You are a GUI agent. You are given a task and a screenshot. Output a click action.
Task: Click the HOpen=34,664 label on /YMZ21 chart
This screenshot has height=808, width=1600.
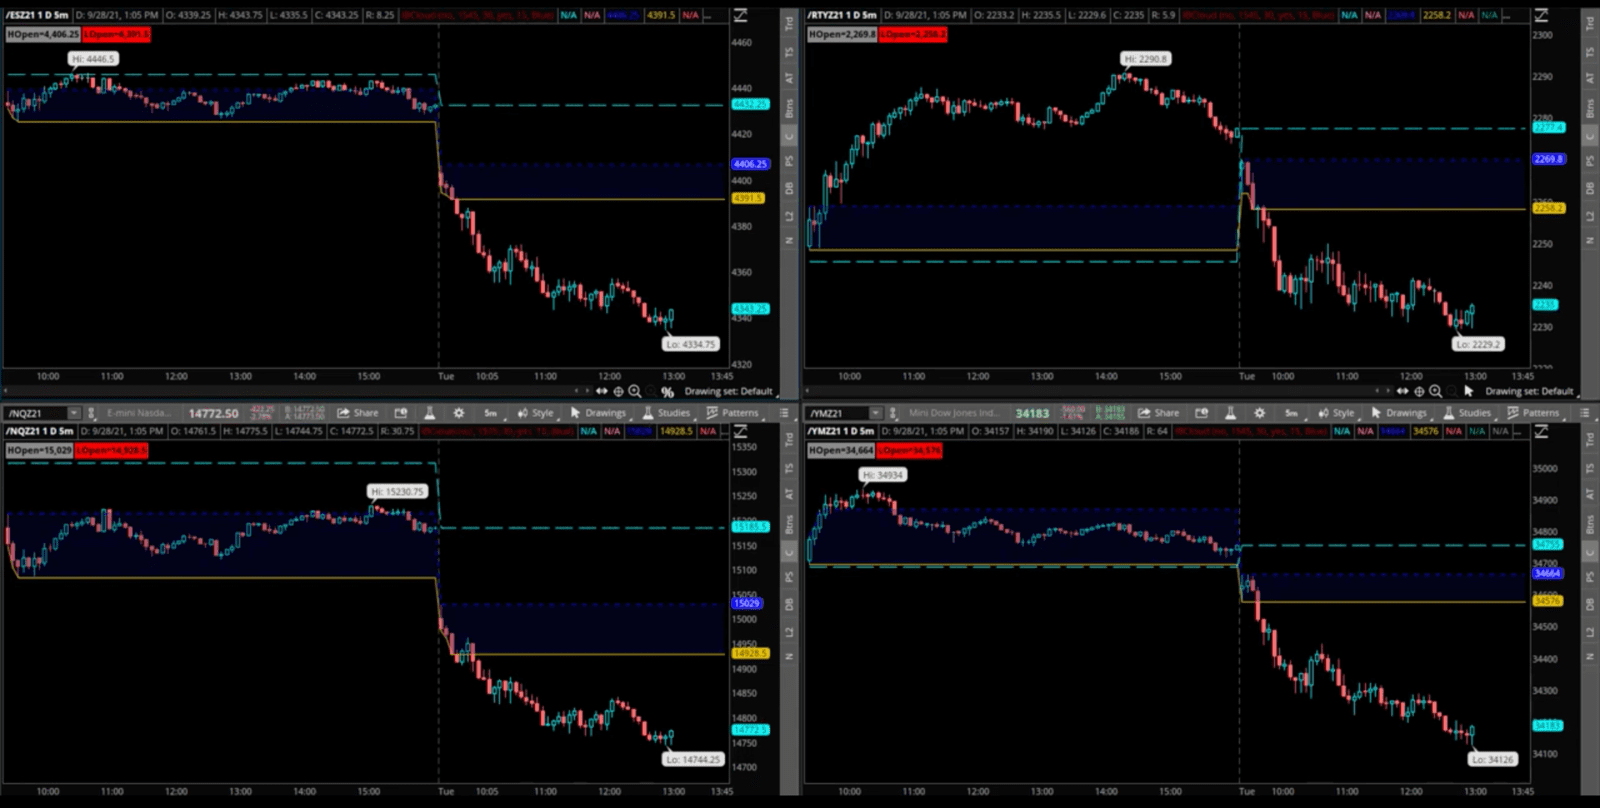click(x=841, y=450)
